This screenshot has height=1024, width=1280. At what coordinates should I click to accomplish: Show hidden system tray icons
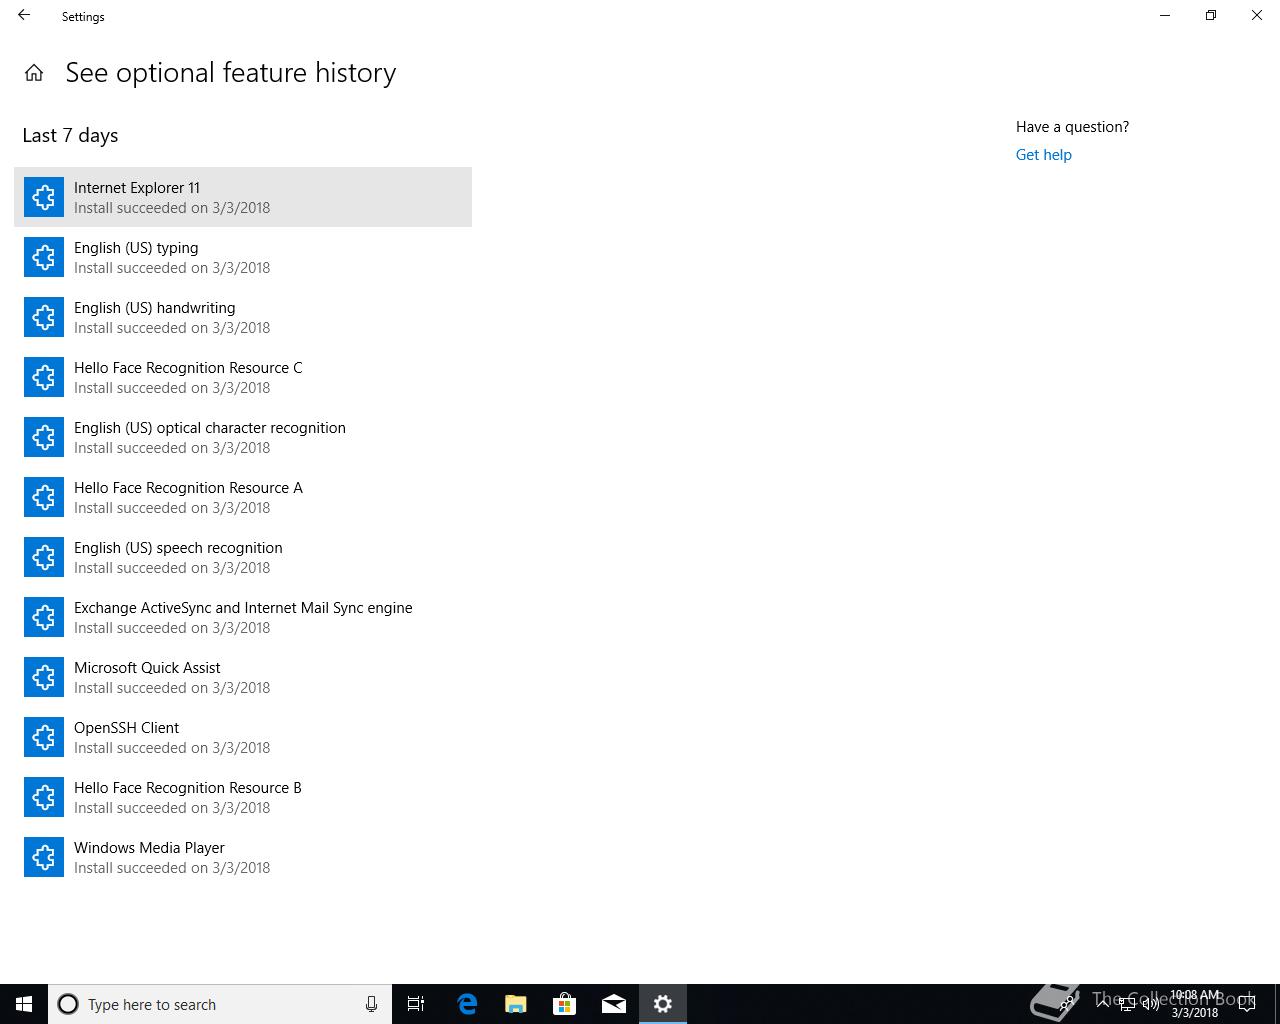click(1103, 1004)
